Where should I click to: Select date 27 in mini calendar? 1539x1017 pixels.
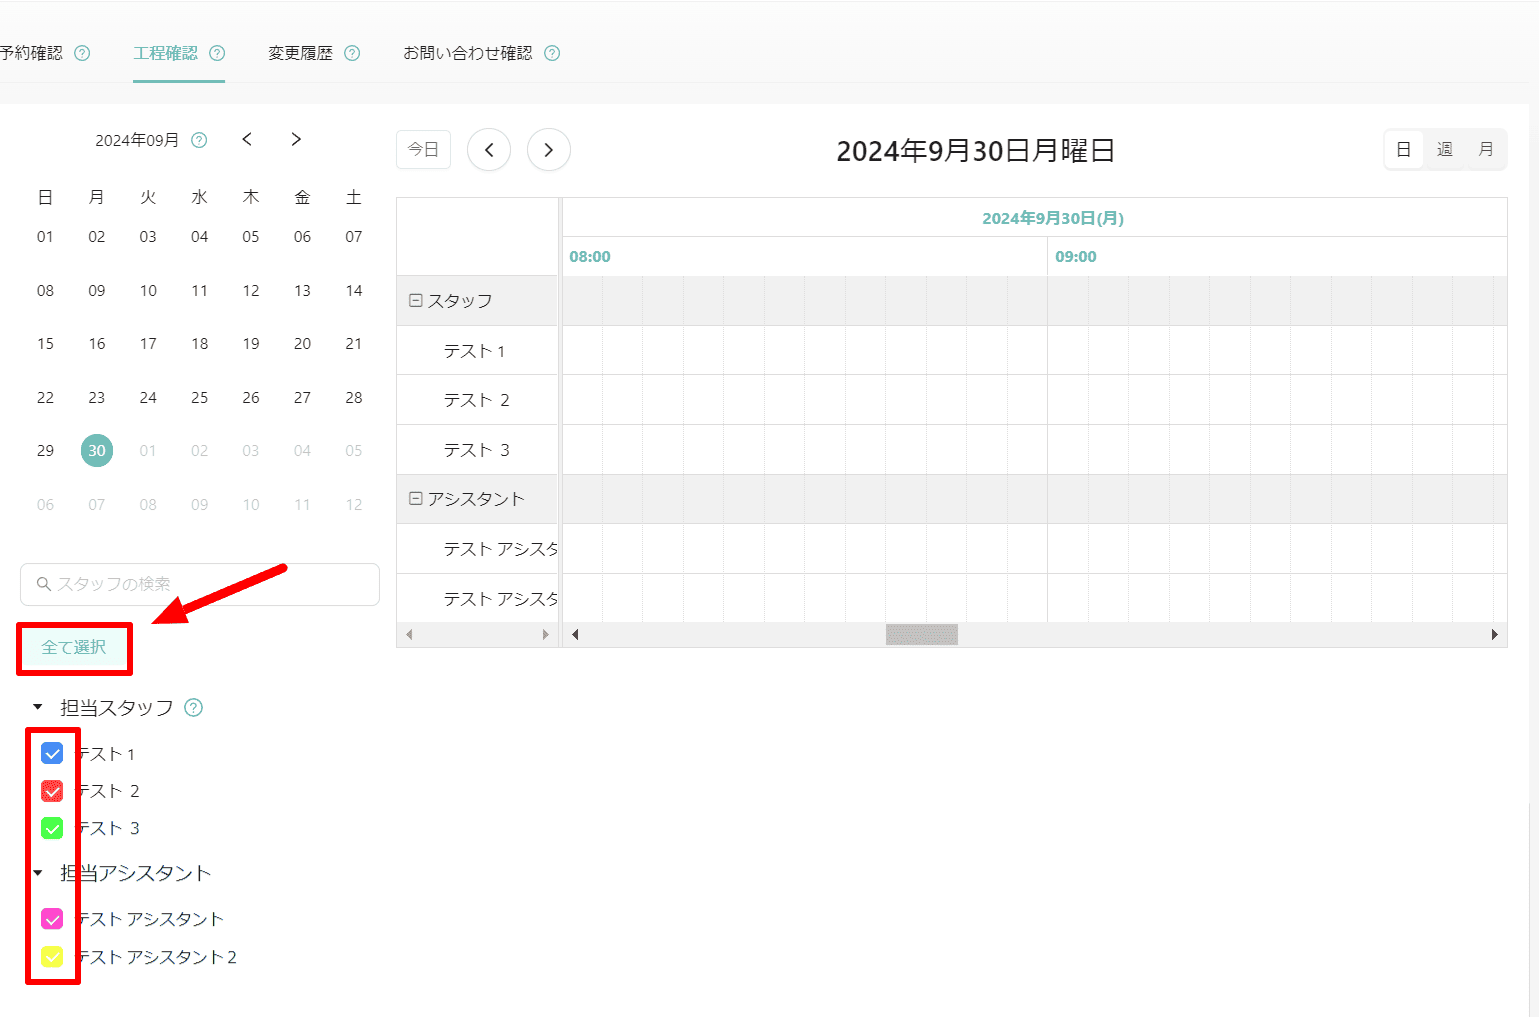pyautogui.click(x=302, y=398)
